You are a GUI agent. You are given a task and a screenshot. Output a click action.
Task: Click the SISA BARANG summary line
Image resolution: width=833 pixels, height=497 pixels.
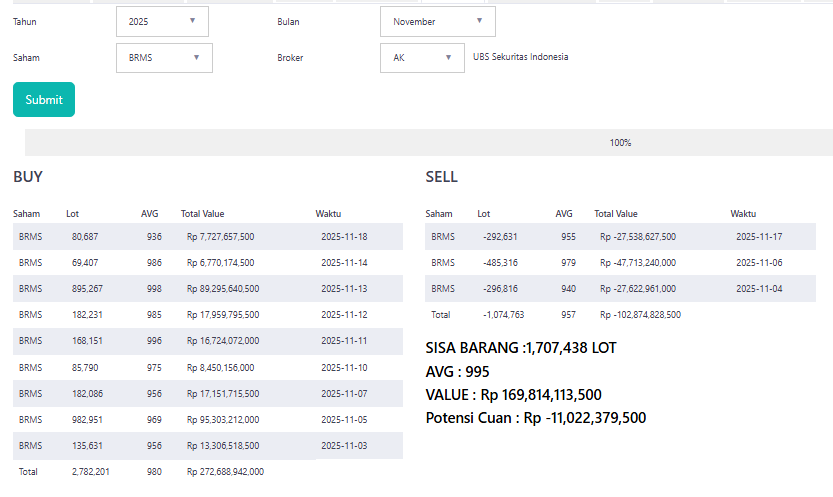tap(521, 348)
